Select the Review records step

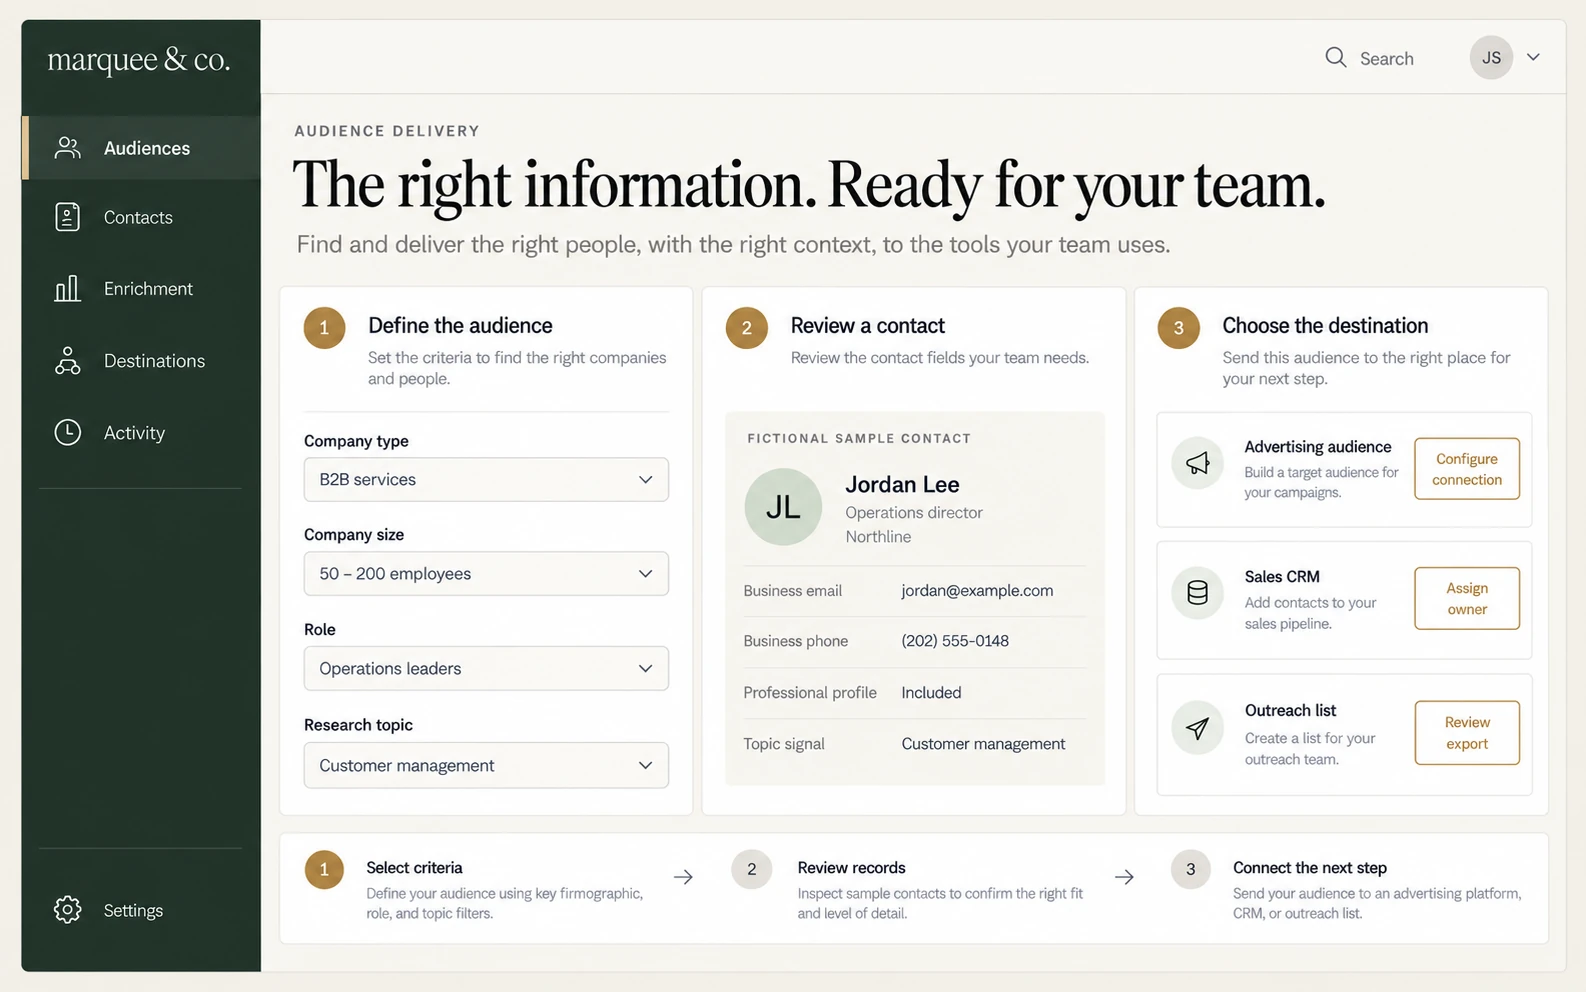pyautogui.click(x=909, y=889)
